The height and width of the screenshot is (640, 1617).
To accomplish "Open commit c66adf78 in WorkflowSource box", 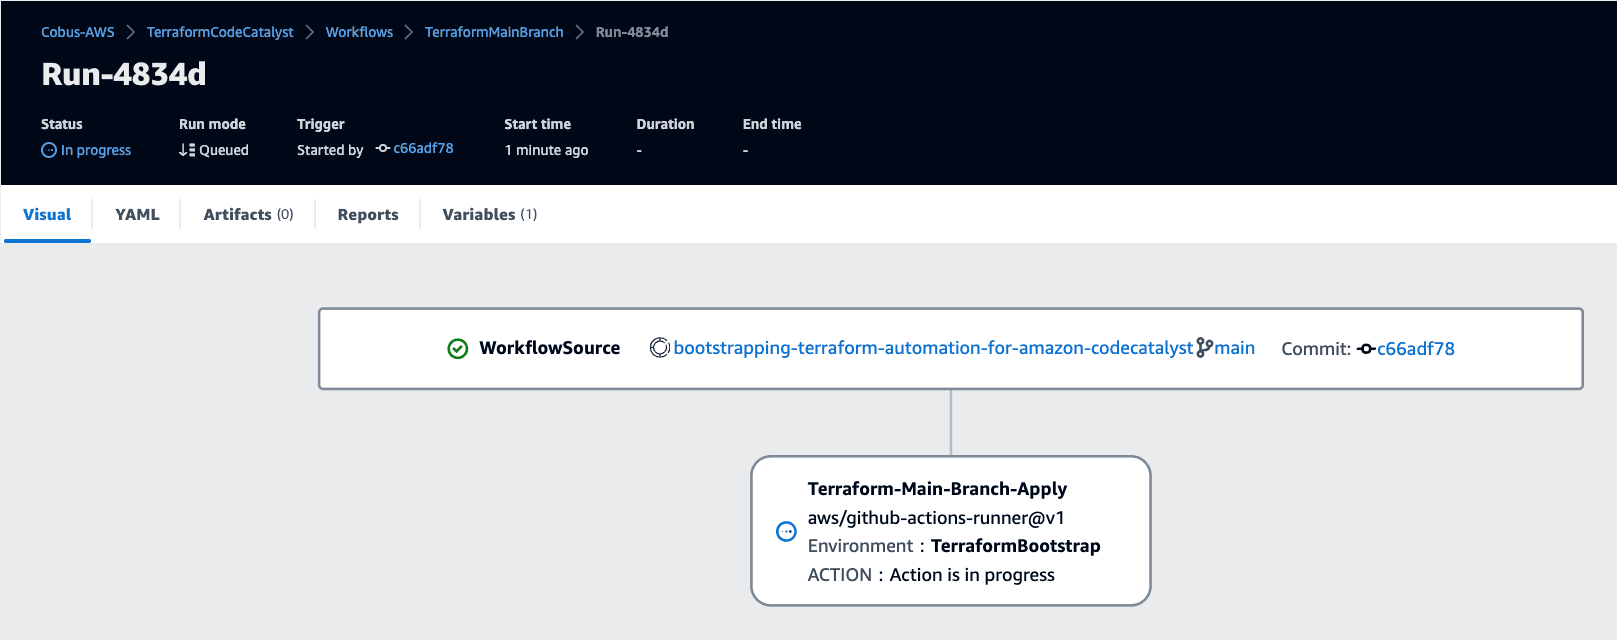I will coord(1416,349).
